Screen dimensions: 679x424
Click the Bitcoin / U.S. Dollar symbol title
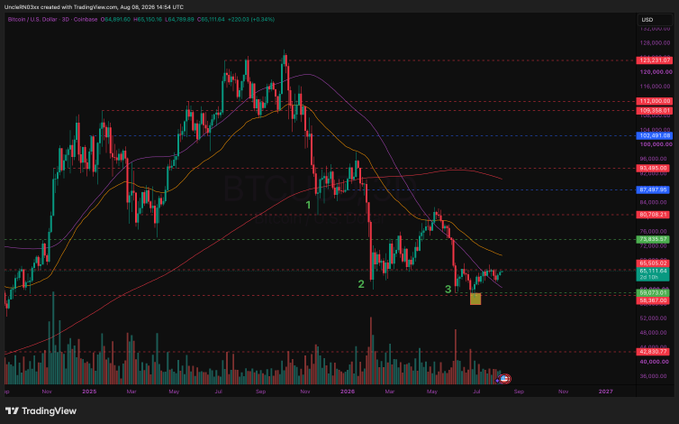coord(31,19)
